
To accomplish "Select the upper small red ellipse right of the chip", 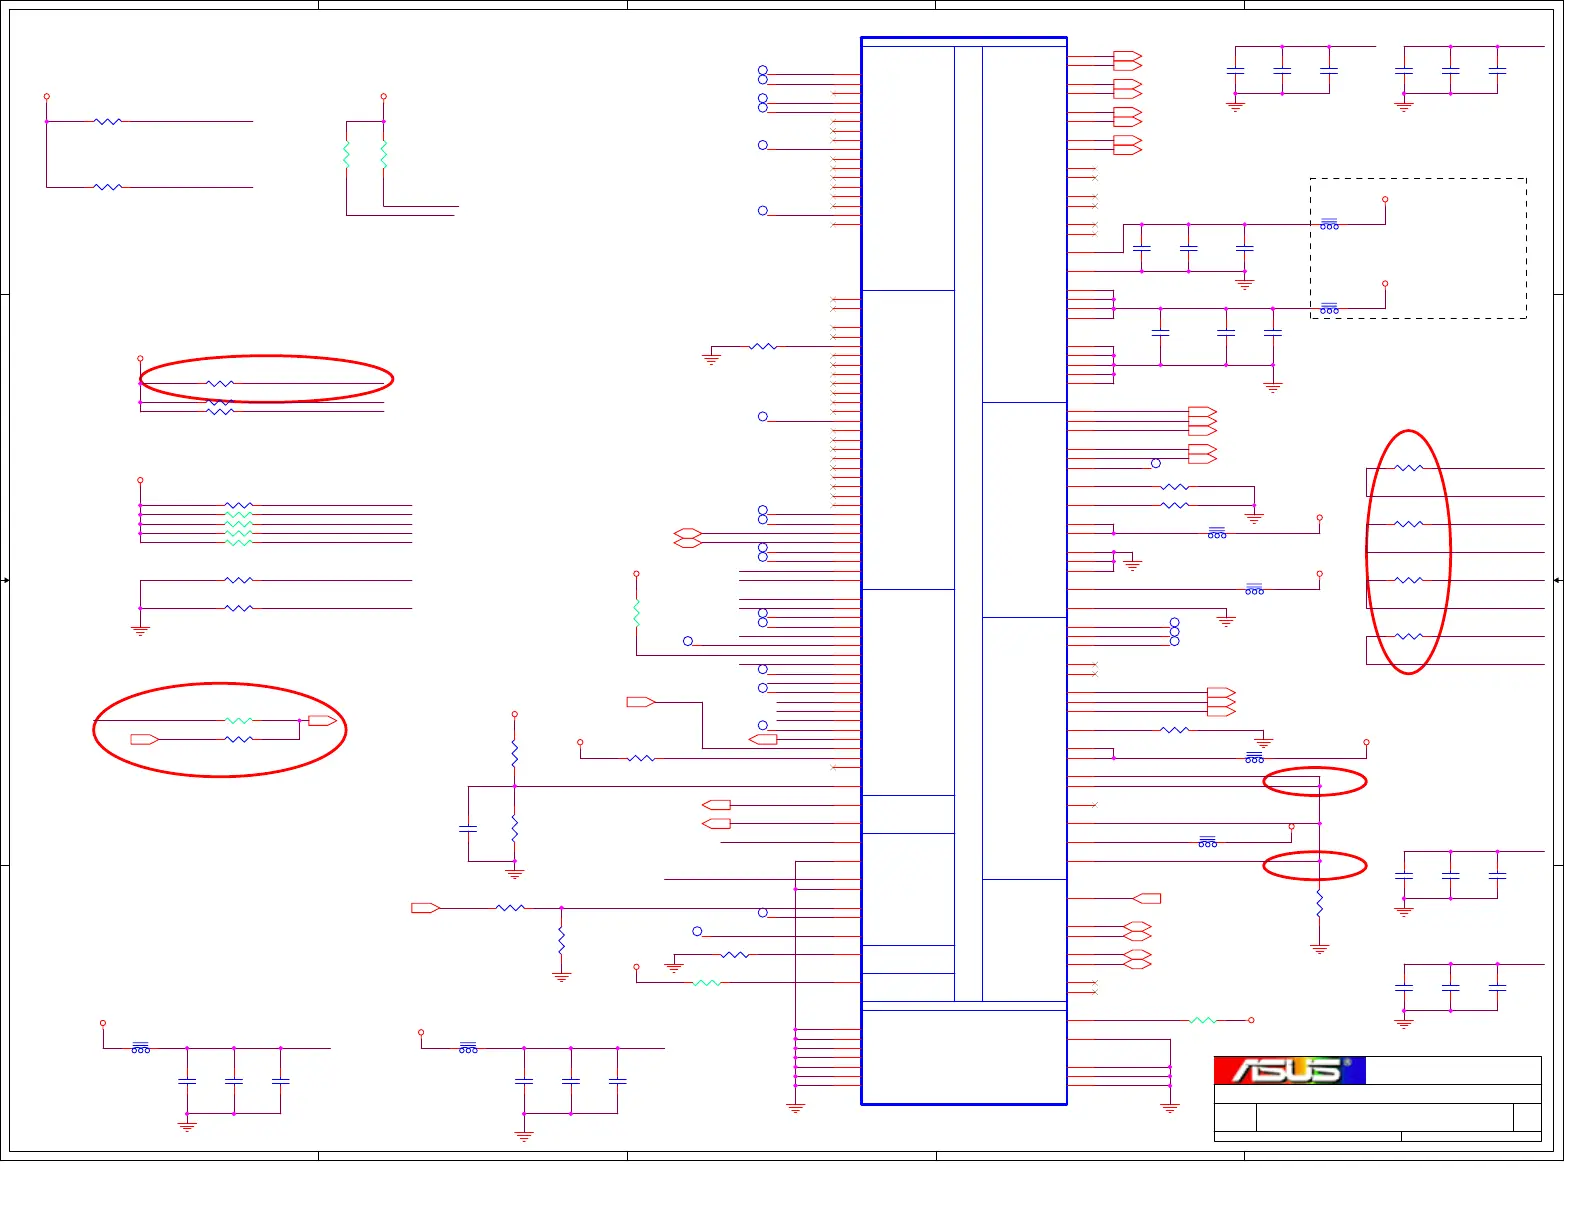I will tap(1314, 781).
